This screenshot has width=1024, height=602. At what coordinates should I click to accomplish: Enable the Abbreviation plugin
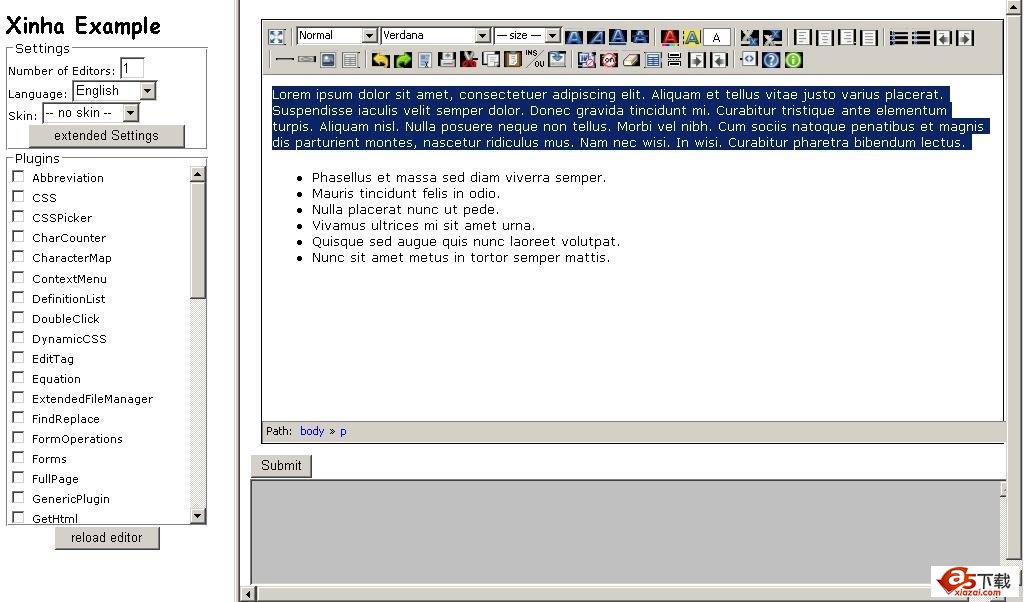18,177
